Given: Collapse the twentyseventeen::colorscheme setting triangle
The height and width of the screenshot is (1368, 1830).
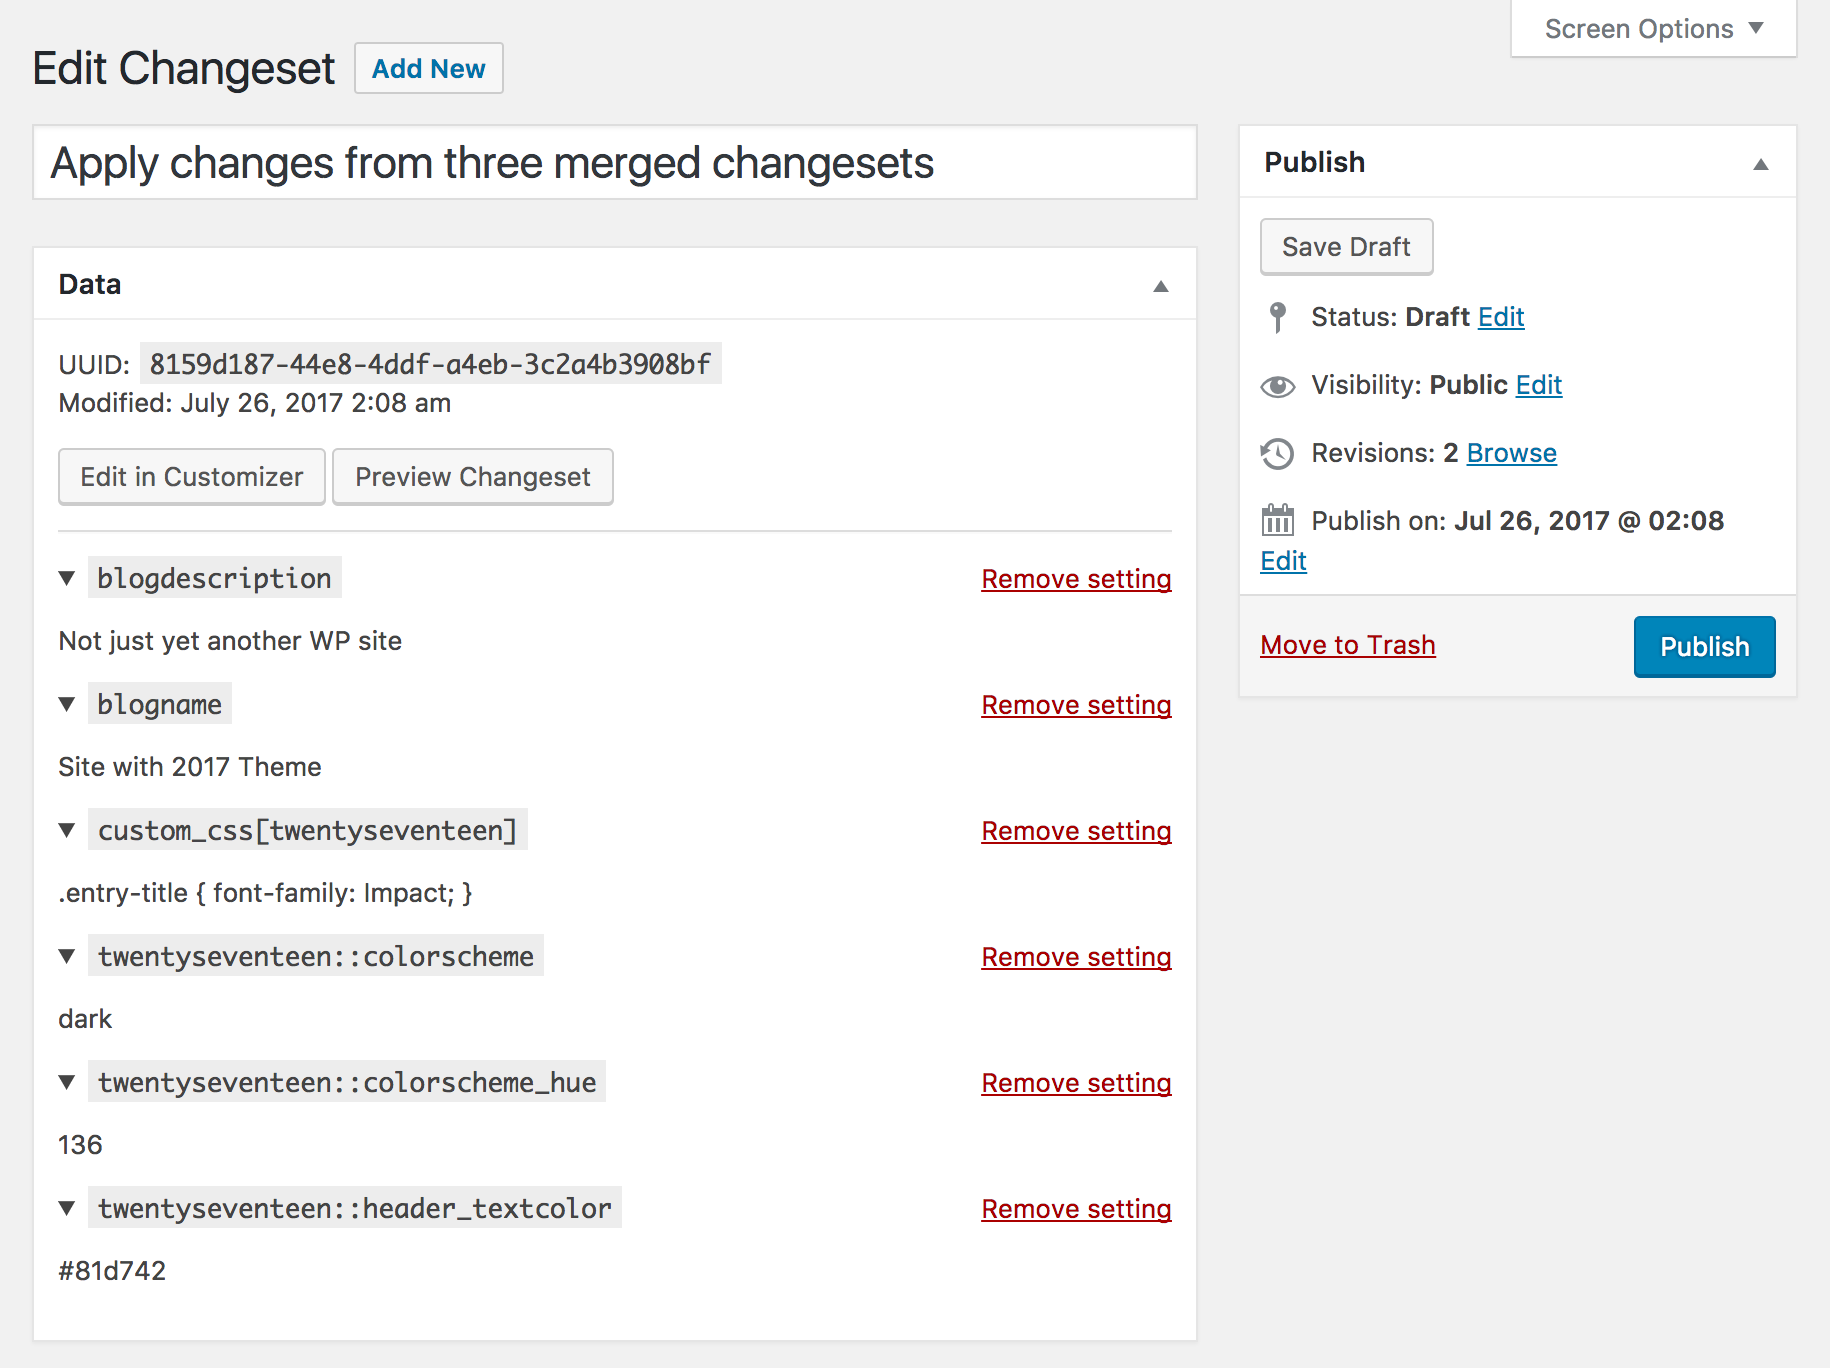Looking at the screenshot, I should tap(67, 956).
